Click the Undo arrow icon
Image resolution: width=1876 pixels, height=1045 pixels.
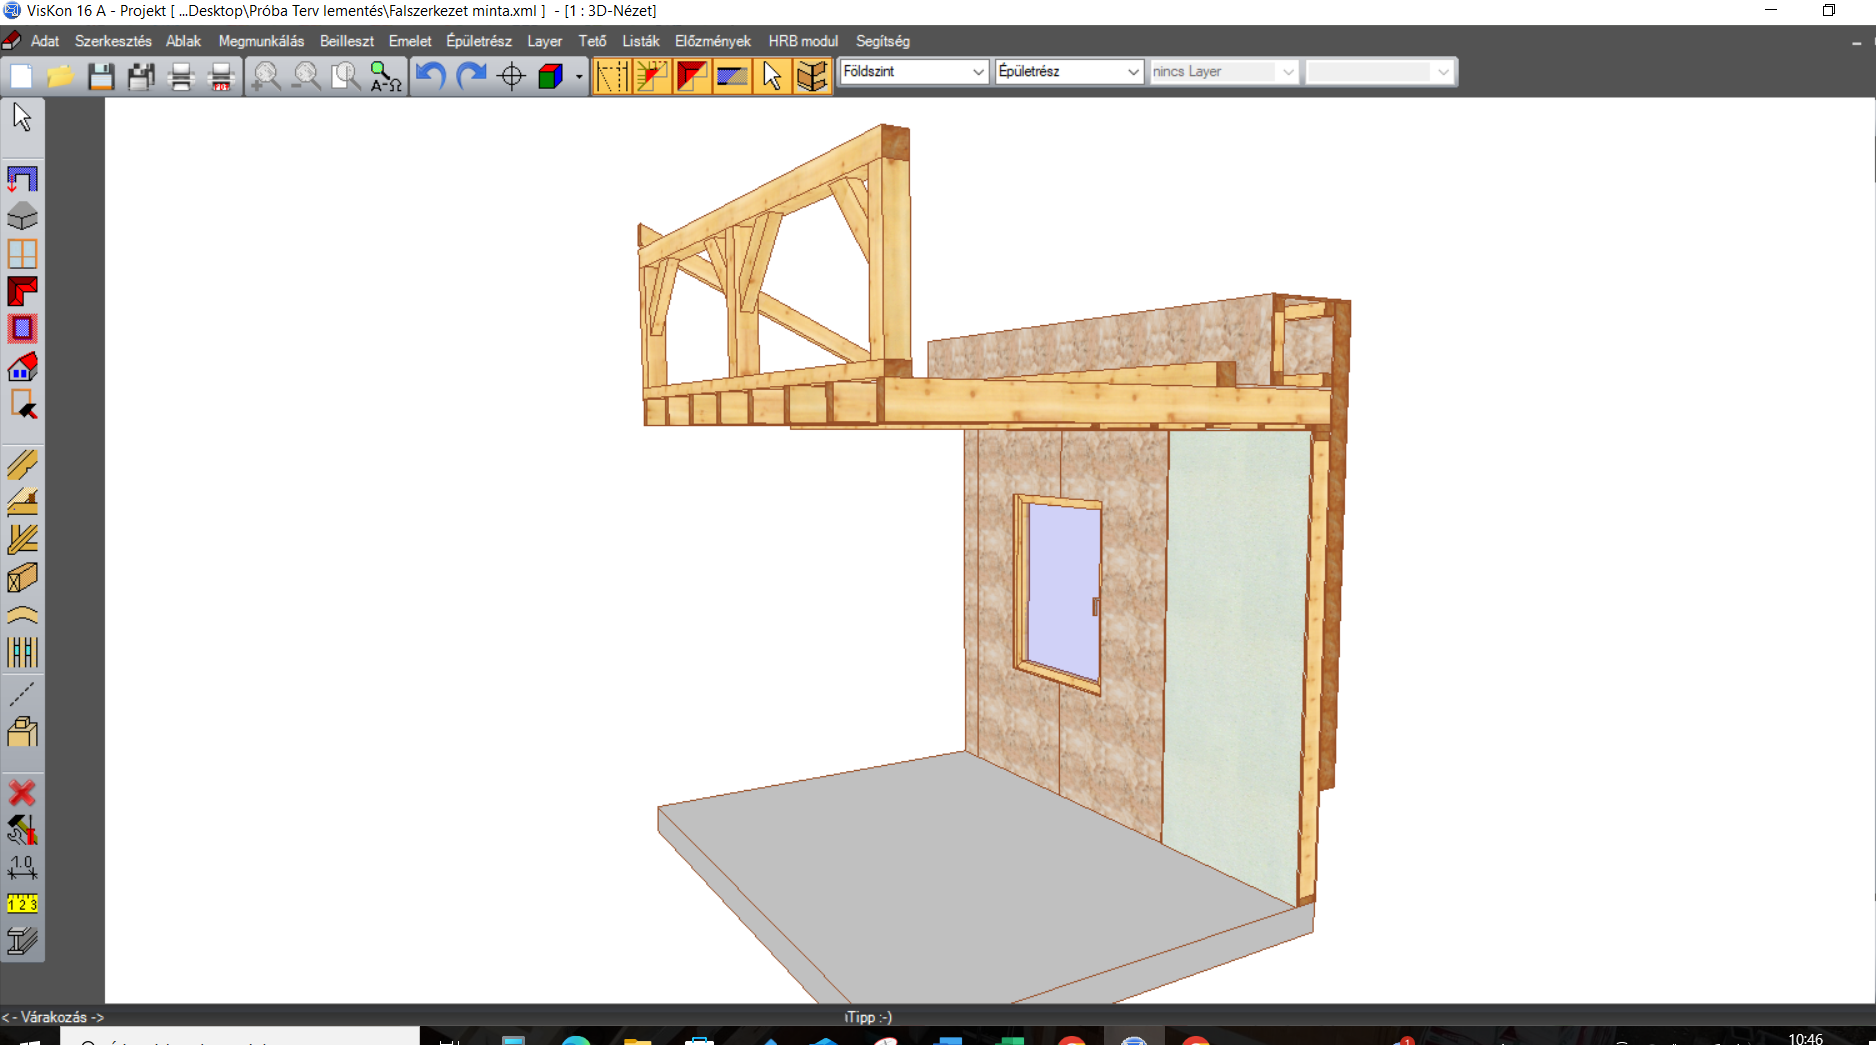(x=430, y=76)
